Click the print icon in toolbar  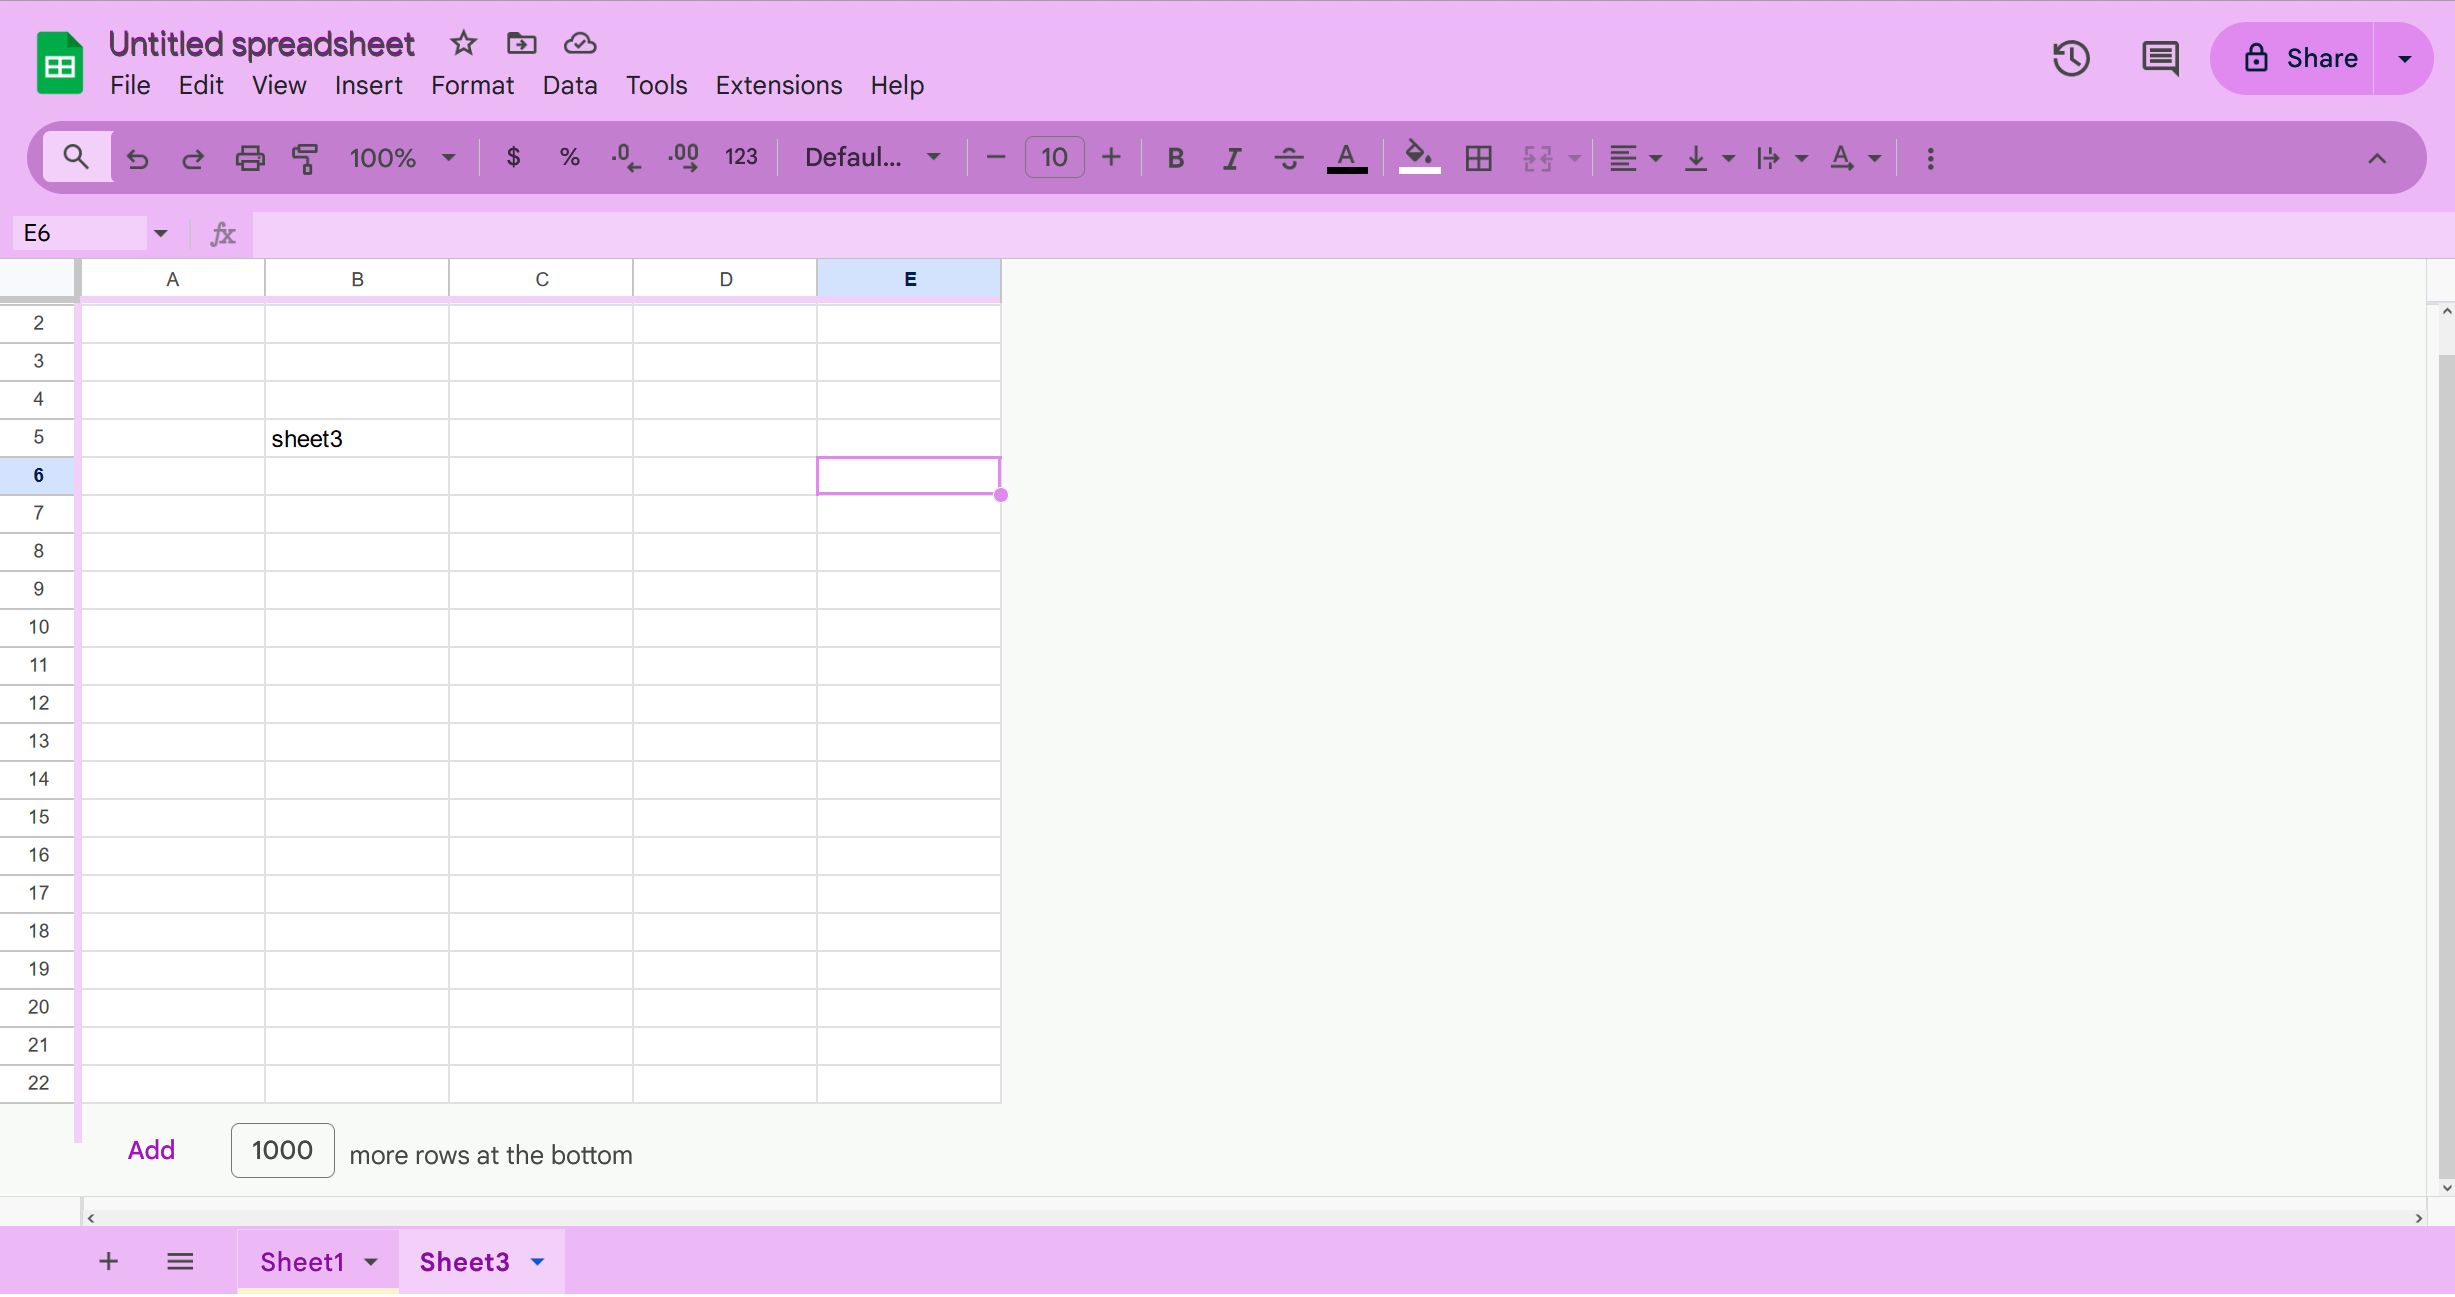pos(248,157)
